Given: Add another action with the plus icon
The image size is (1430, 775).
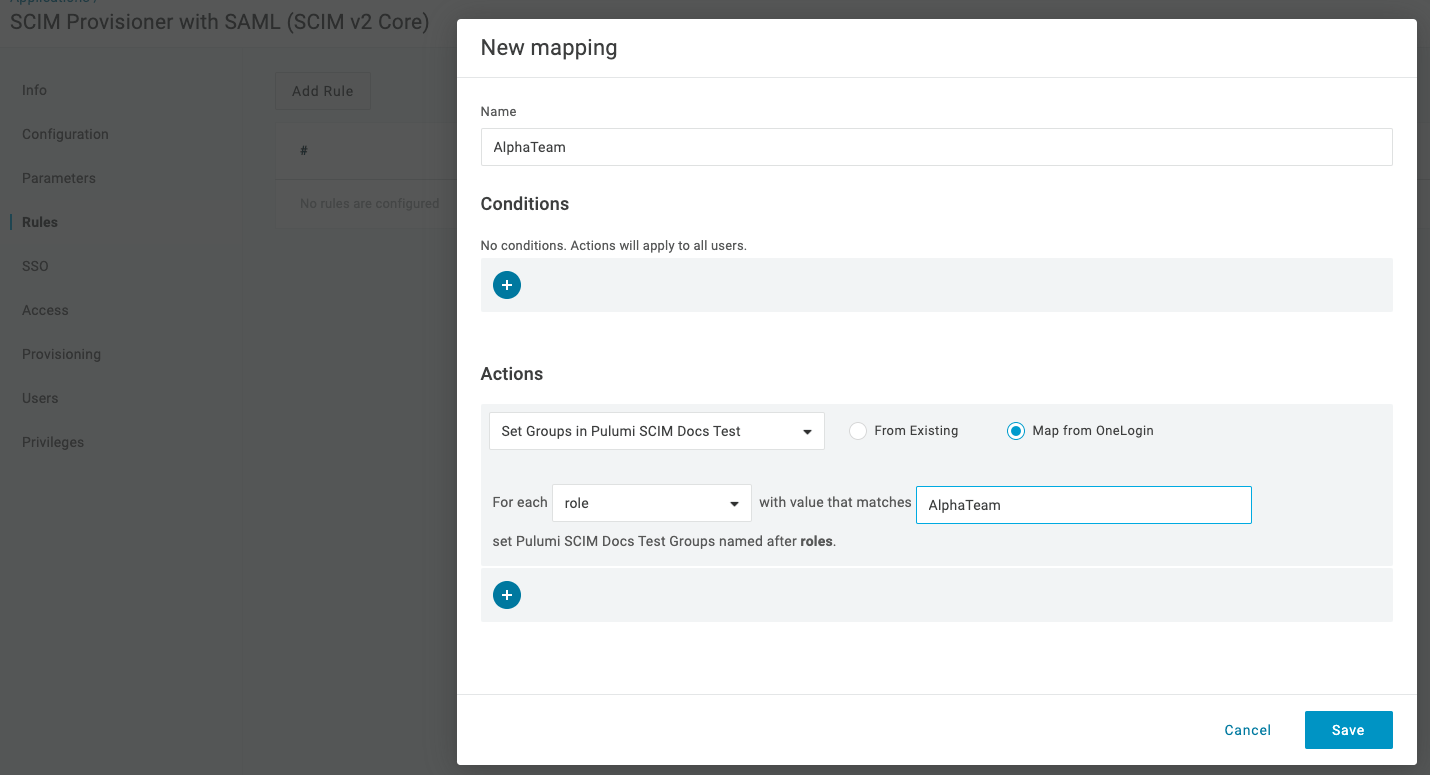Looking at the screenshot, I should (x=507, y=595).
